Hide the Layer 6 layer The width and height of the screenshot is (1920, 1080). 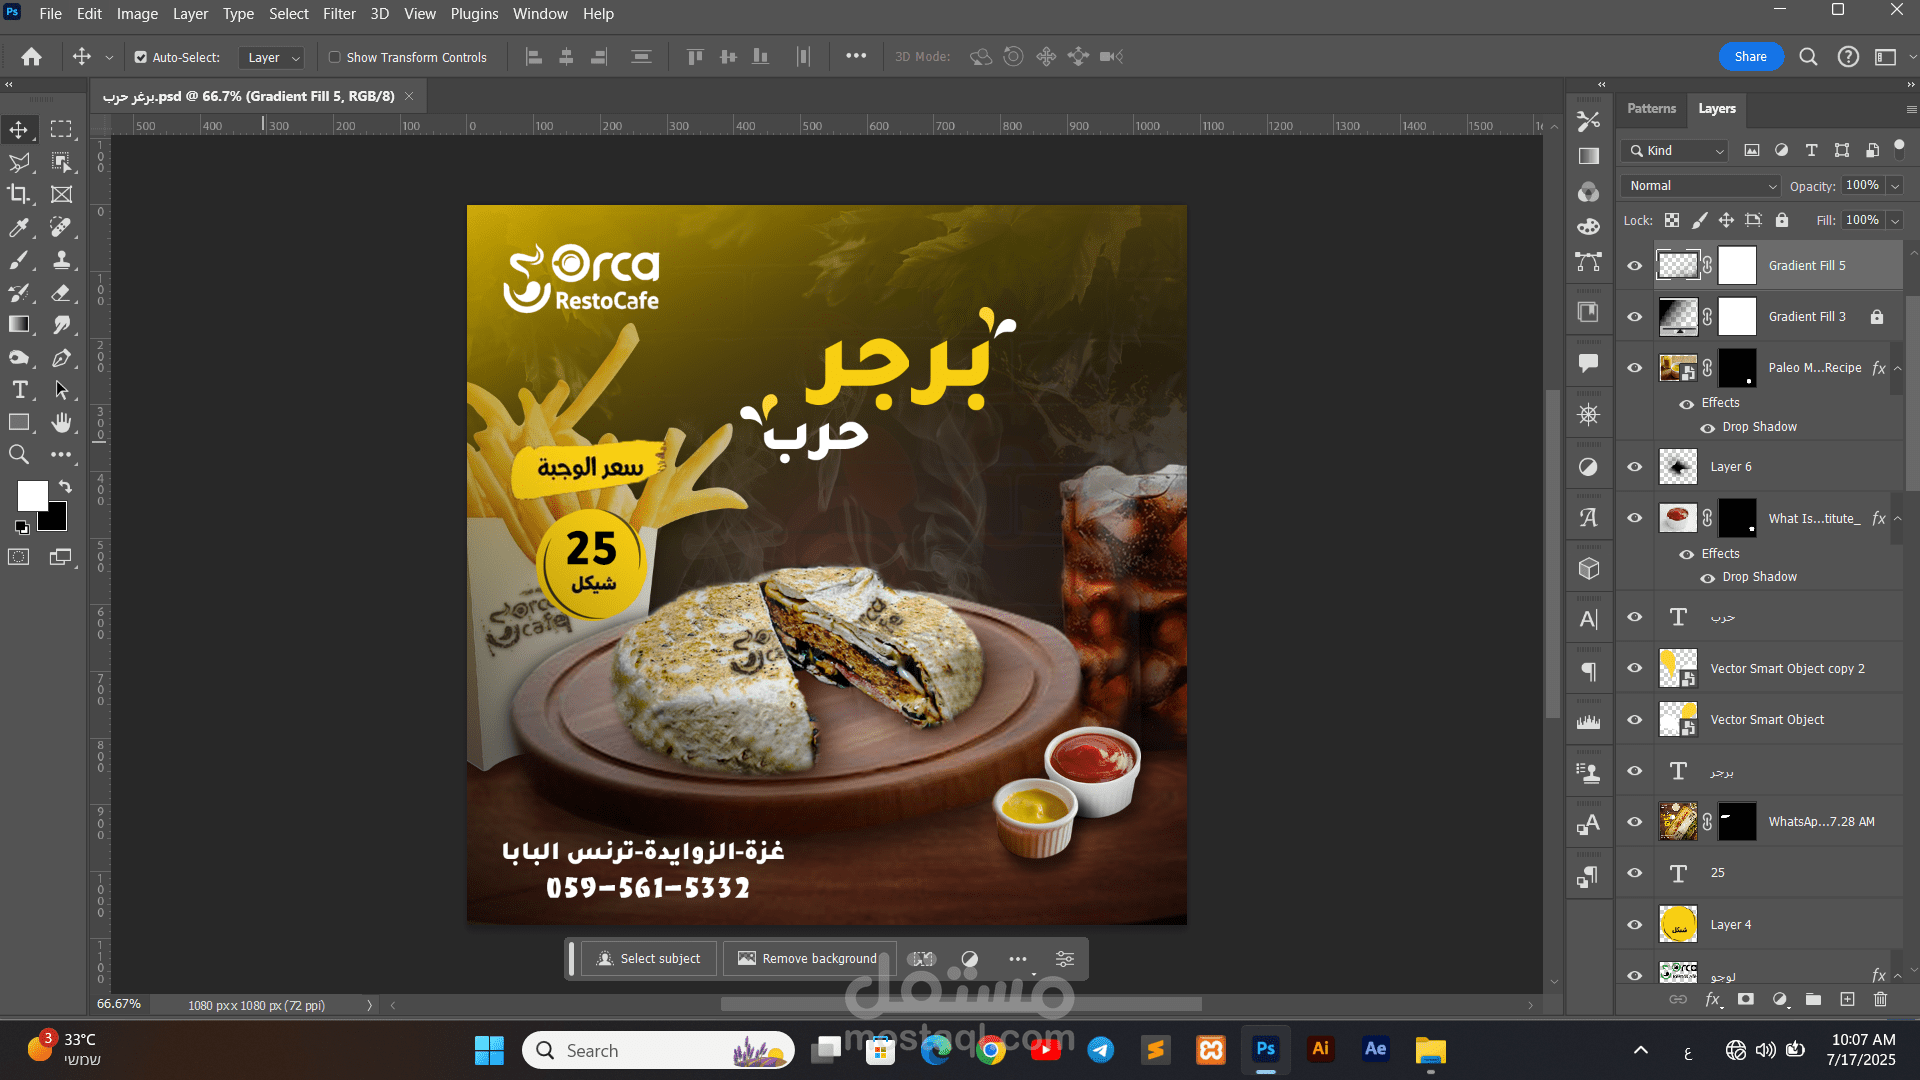coord(1634,467)
